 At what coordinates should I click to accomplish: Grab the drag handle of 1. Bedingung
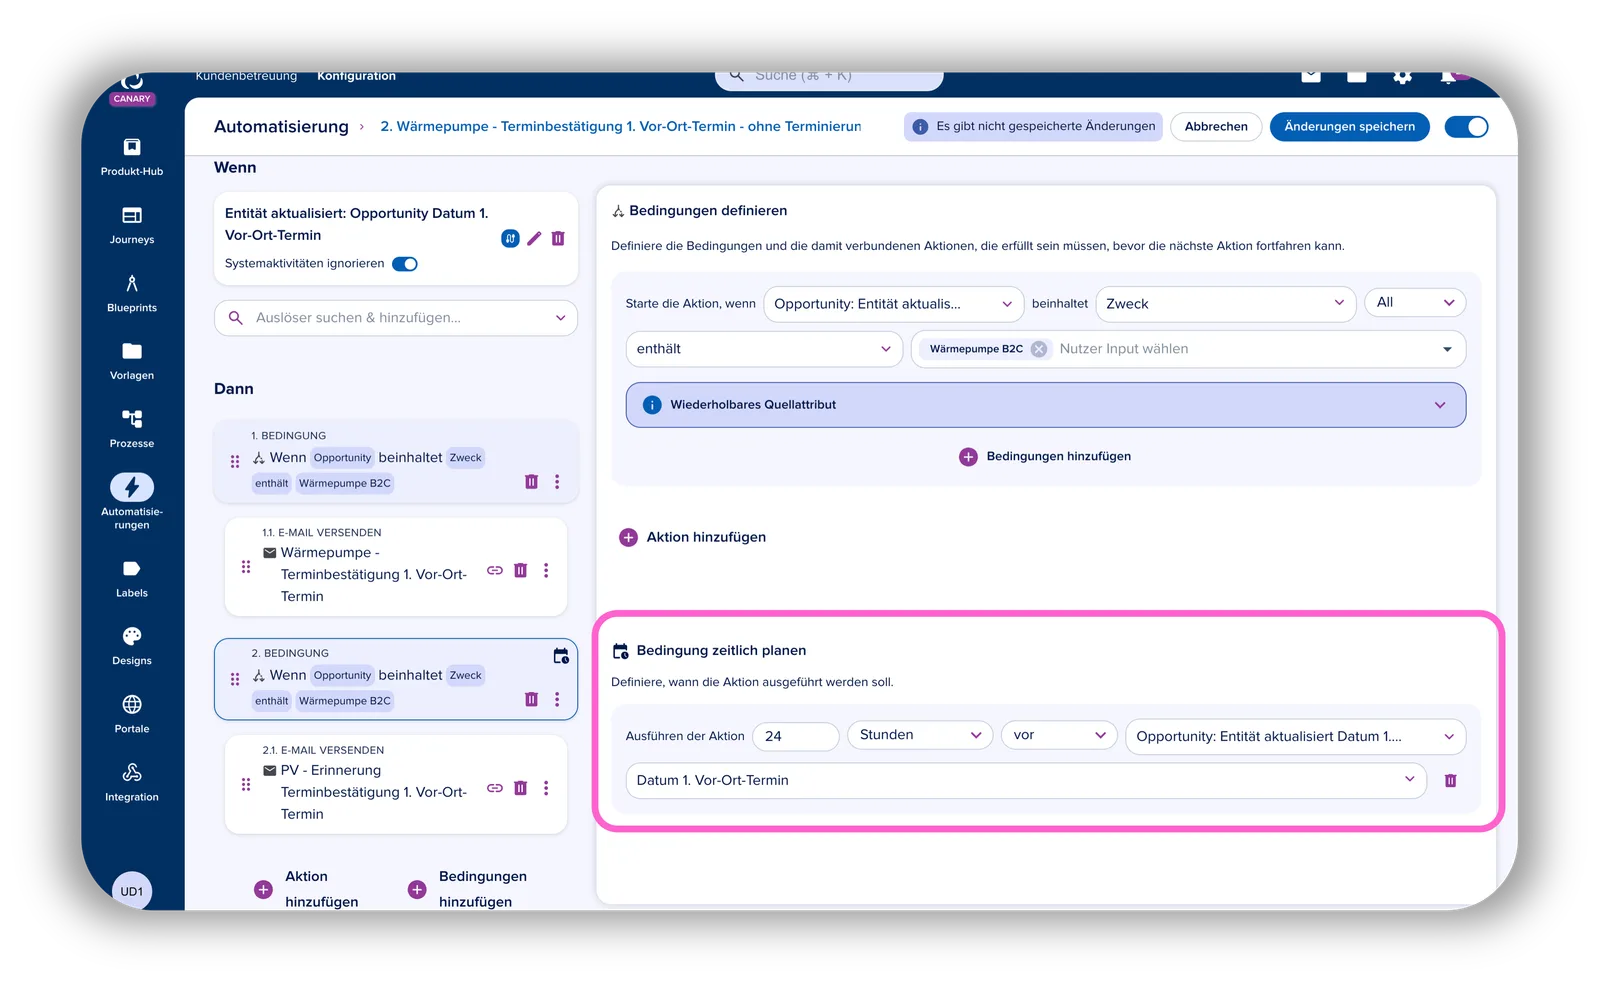coord(235,461)
